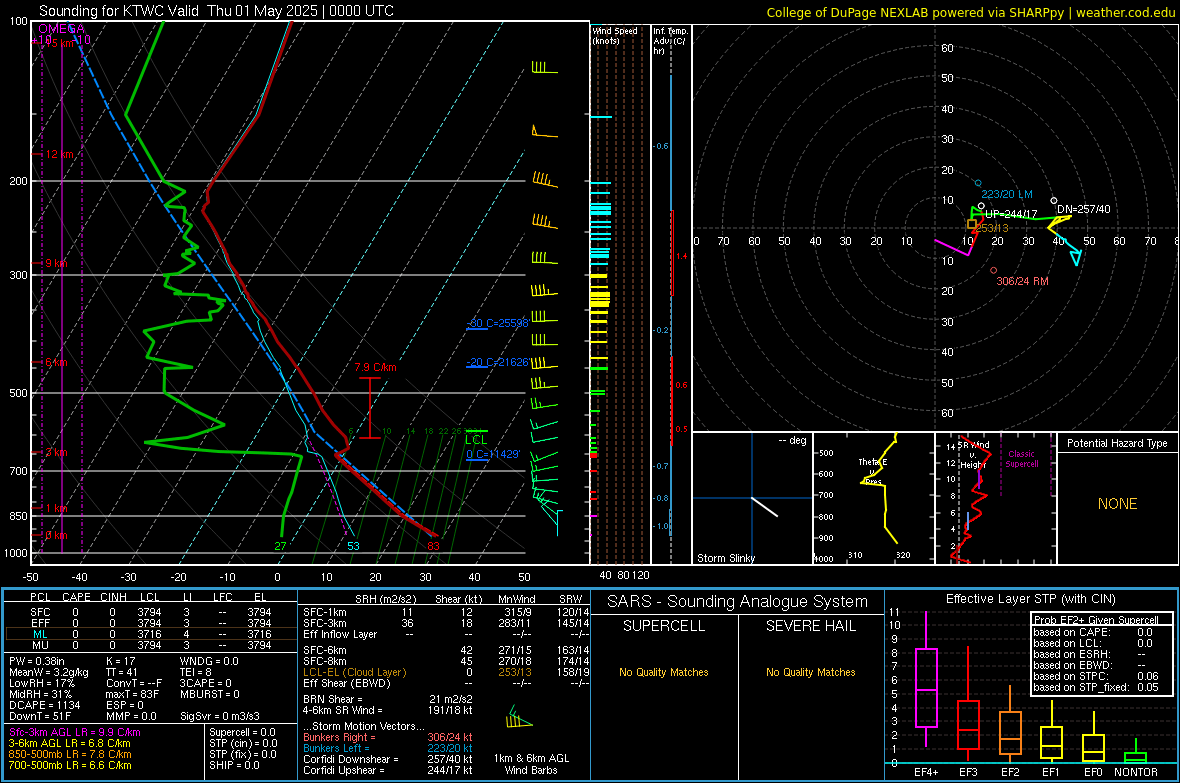
Task: Click the red '7.9 C/km' lapse rate label
Action: [x=375, y=367]
